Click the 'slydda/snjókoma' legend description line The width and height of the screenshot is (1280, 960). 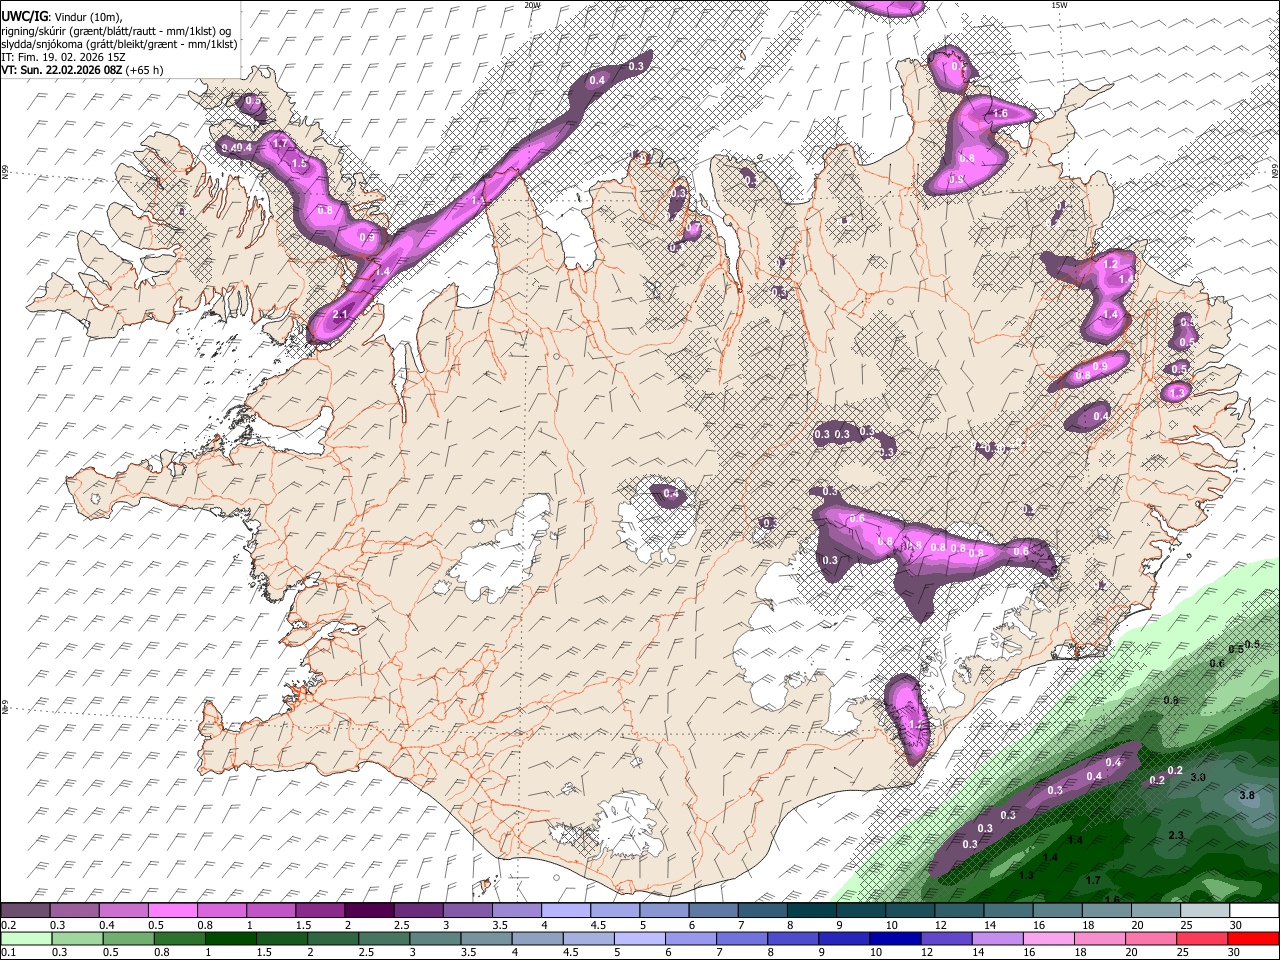119,44
